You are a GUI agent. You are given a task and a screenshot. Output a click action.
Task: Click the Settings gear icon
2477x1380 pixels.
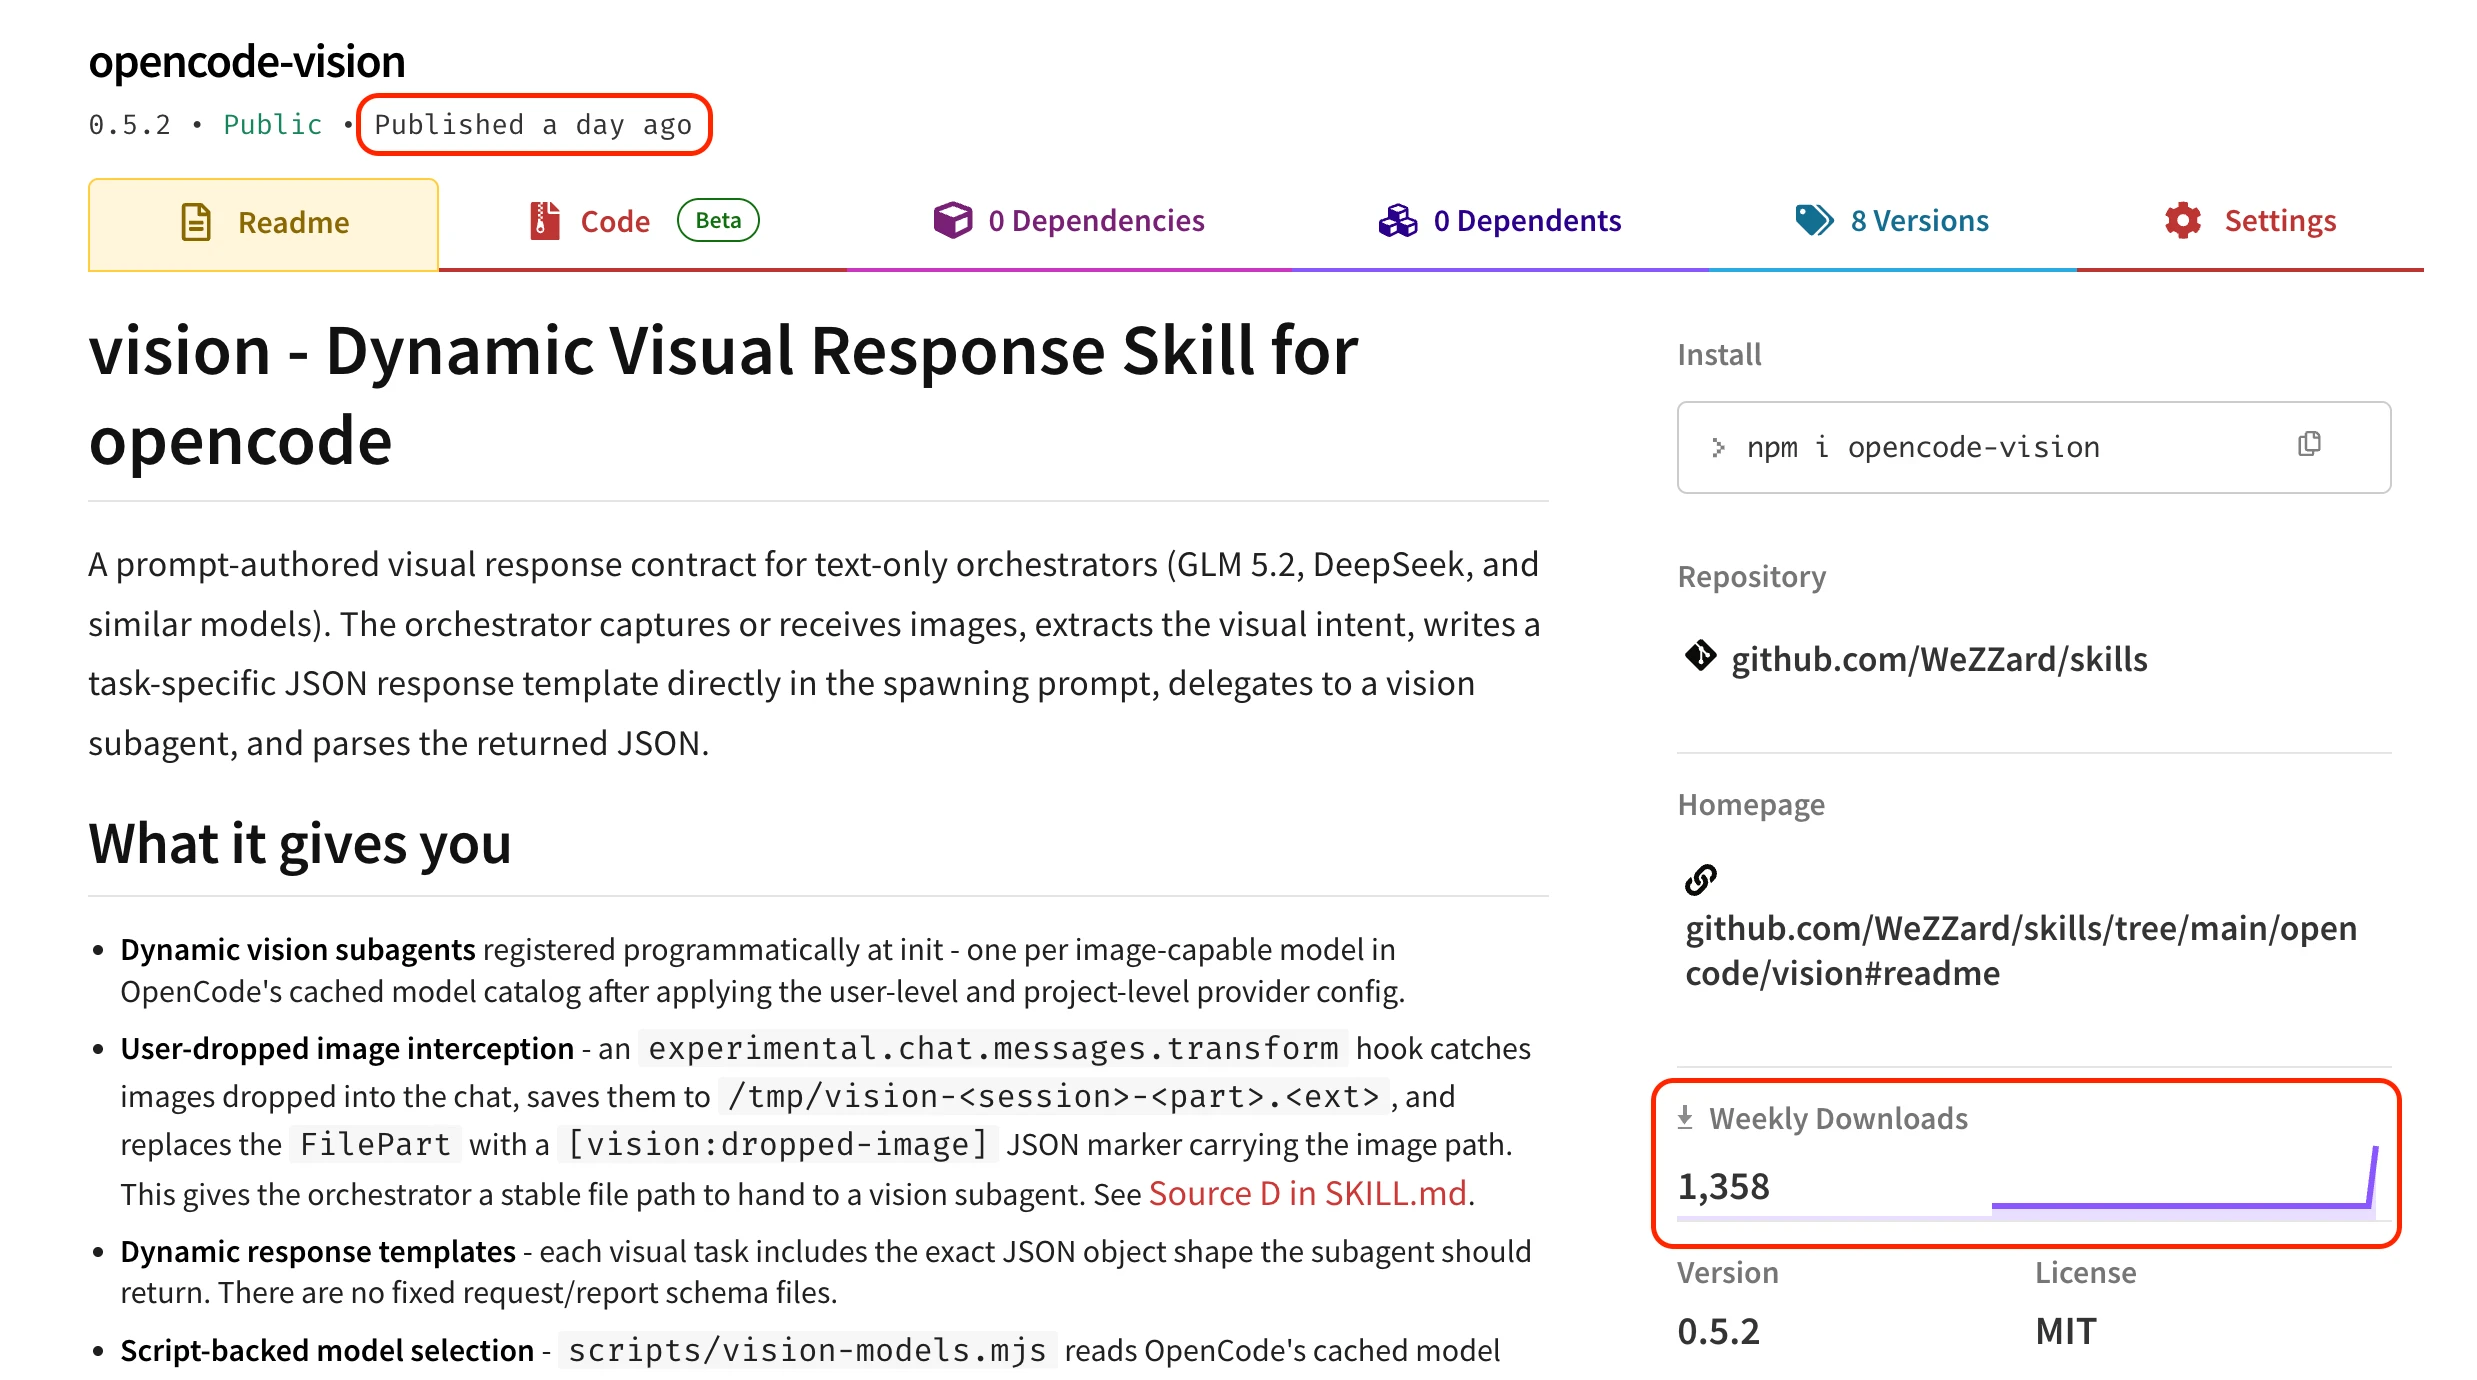(x=2183, y=220)
